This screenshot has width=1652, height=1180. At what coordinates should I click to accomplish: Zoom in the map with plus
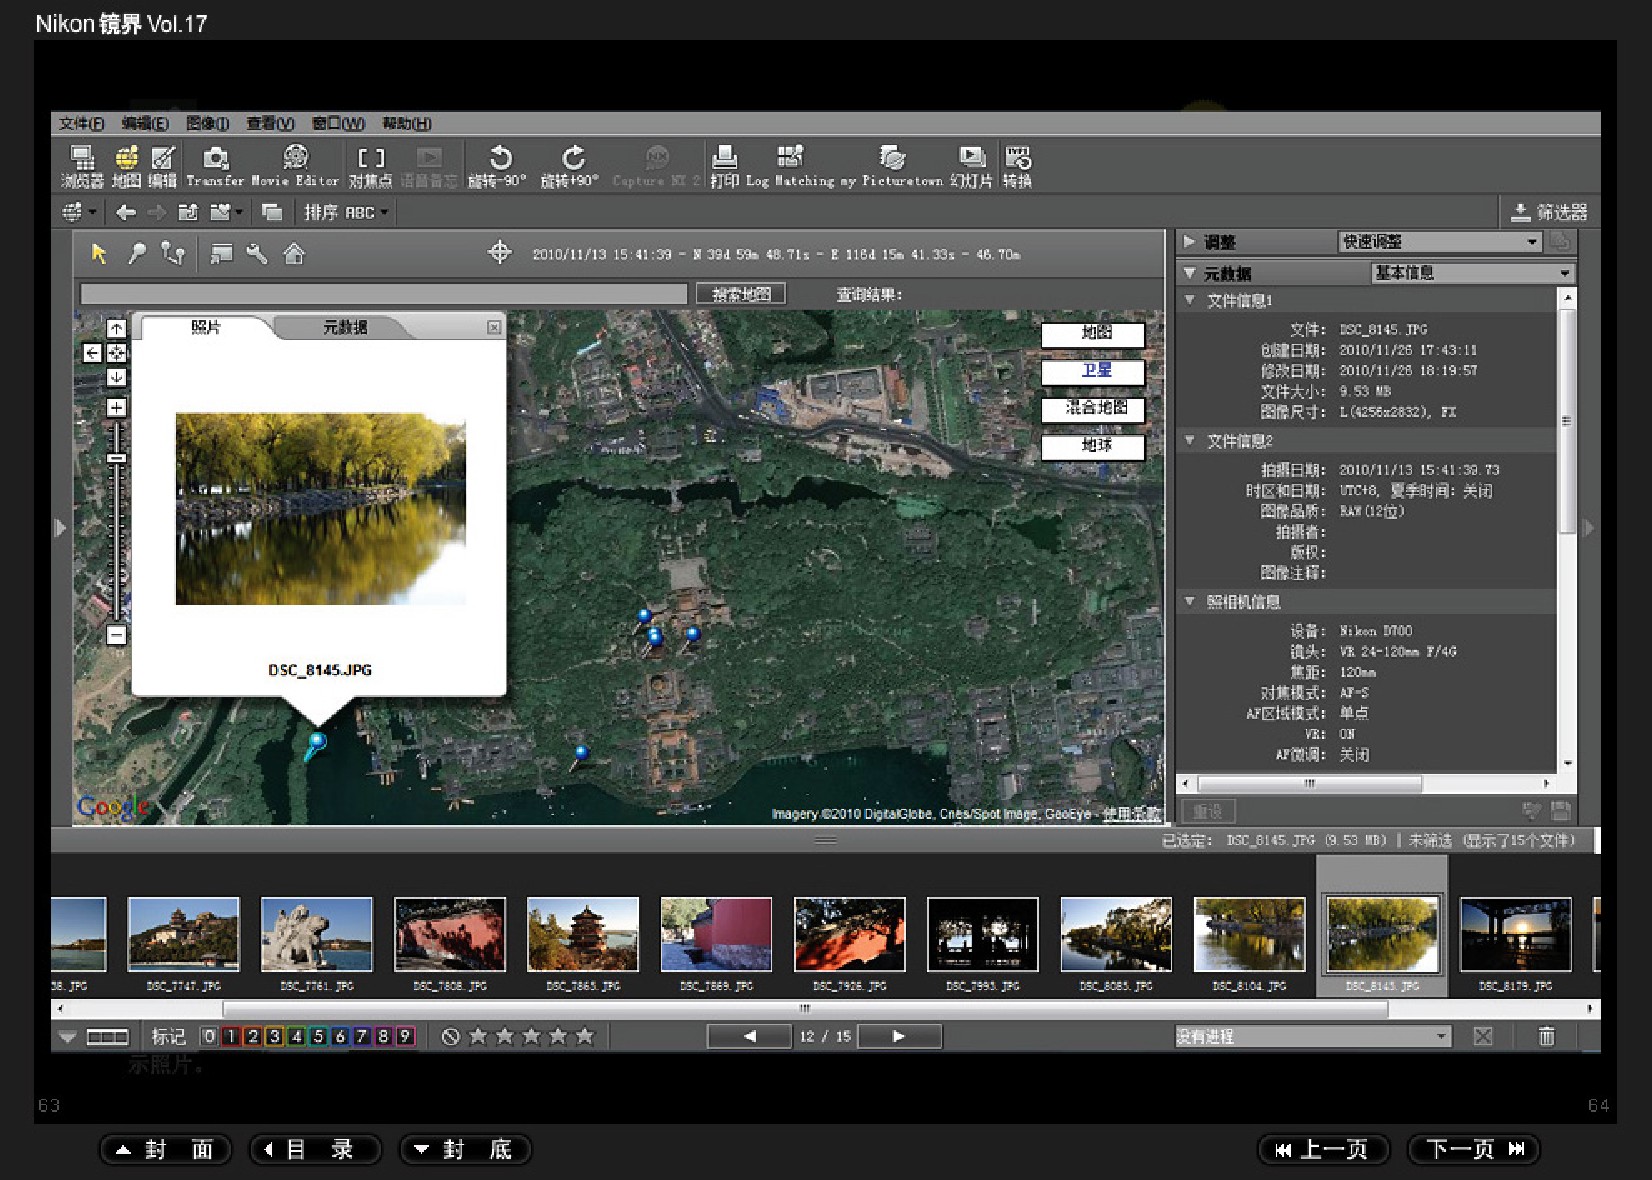pos(116,408)
